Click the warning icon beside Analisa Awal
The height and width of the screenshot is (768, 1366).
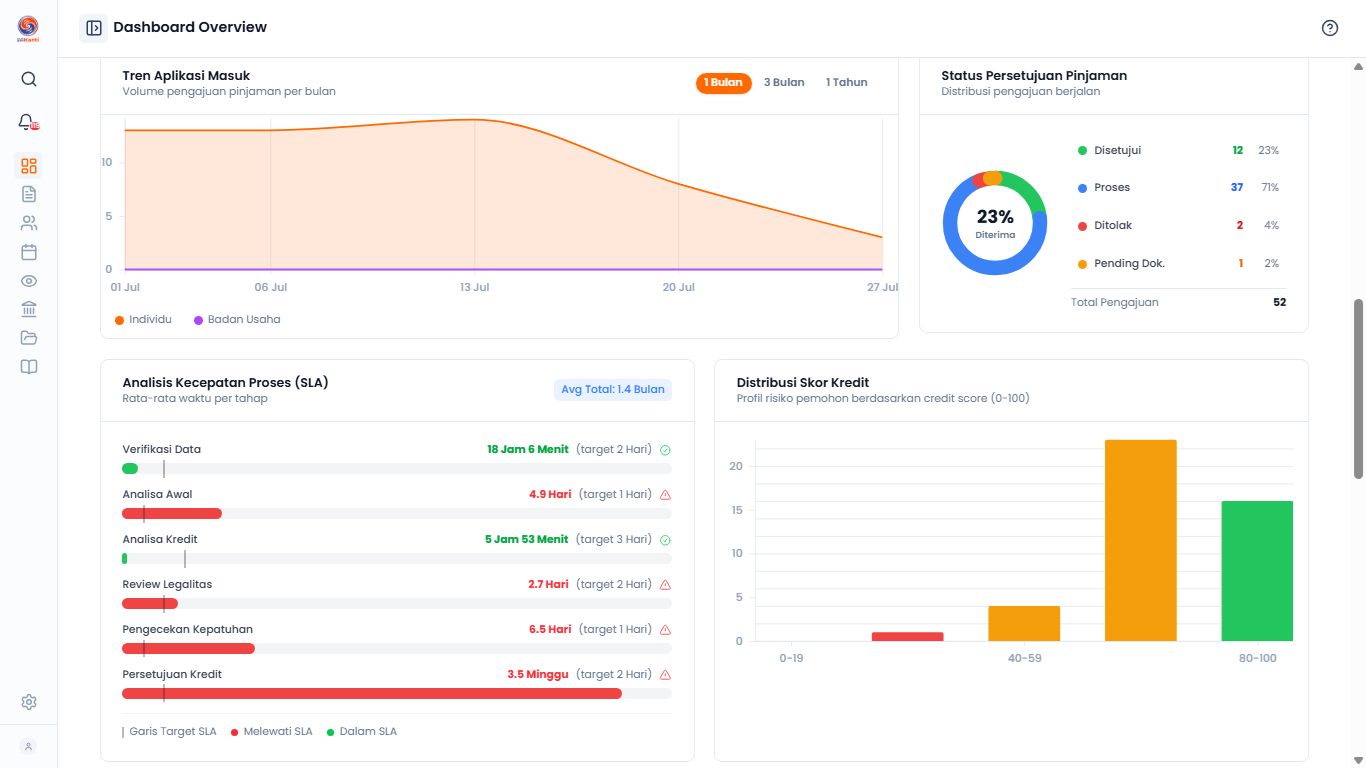(x=665, y=495)
